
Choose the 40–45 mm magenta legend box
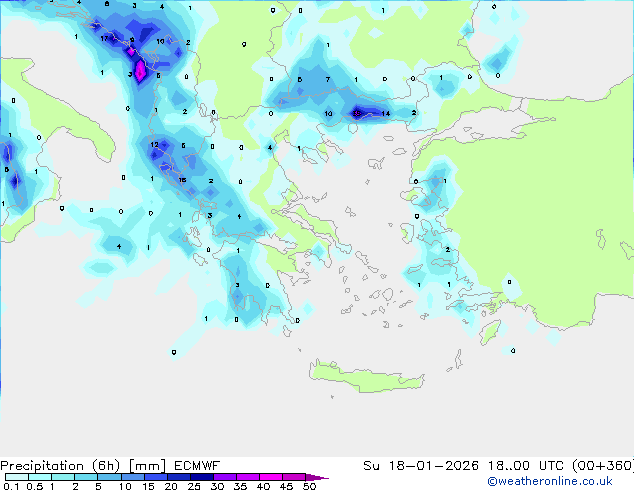tap(271, 477)
